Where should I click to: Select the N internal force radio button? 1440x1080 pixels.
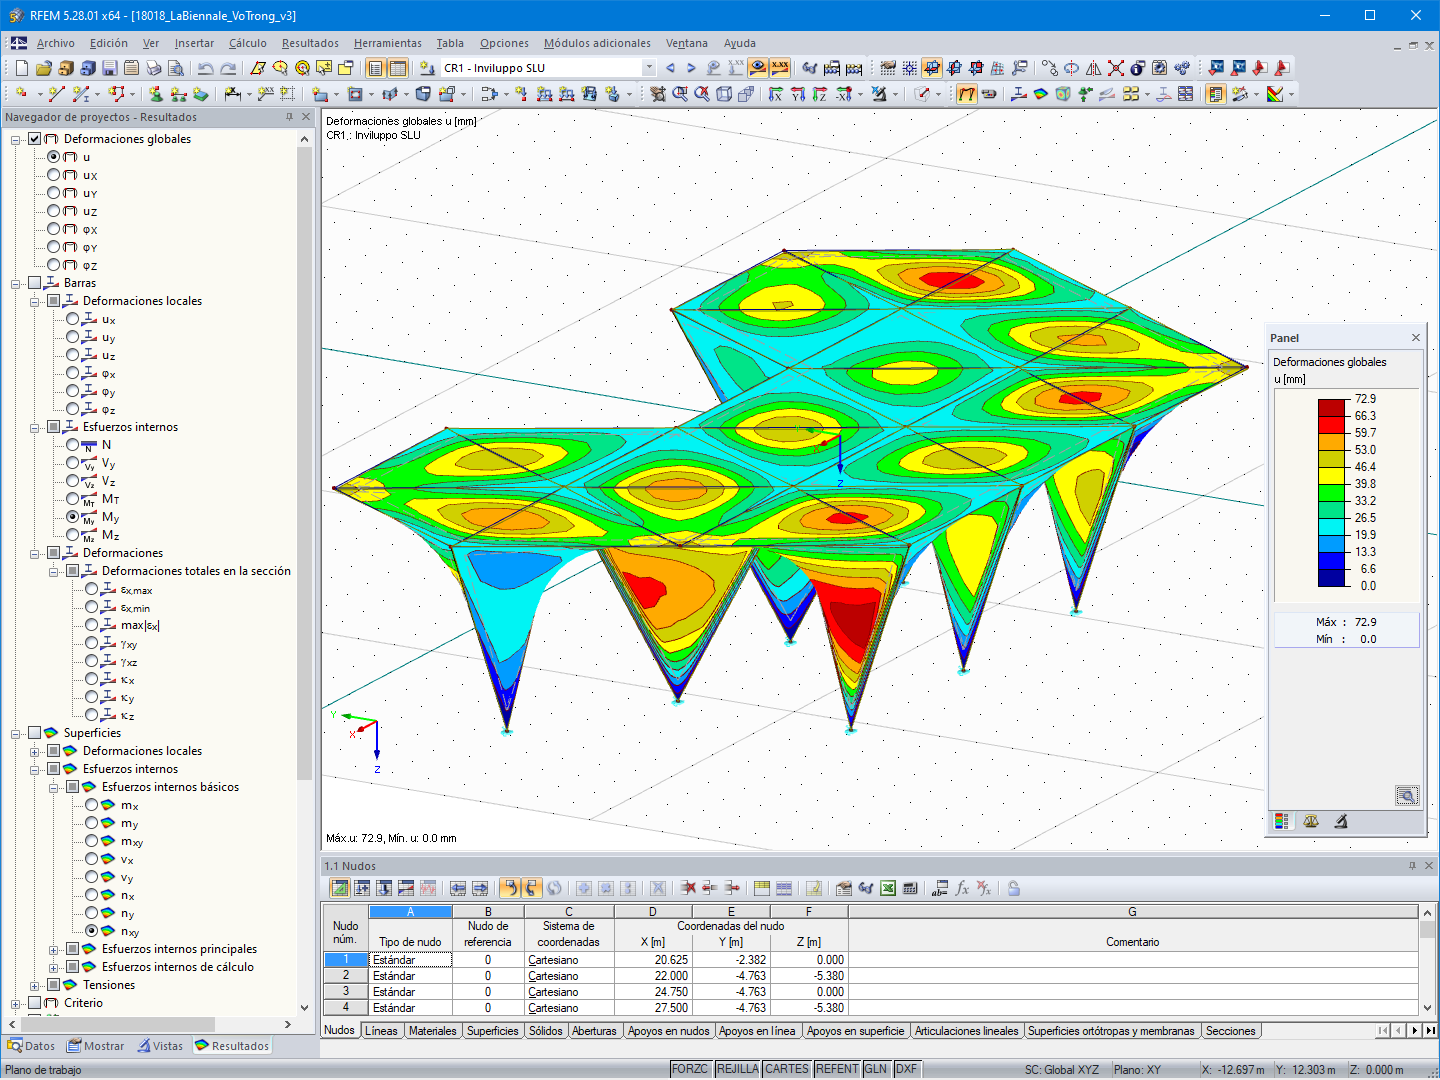pyautogui.click(x=73, y=445)
